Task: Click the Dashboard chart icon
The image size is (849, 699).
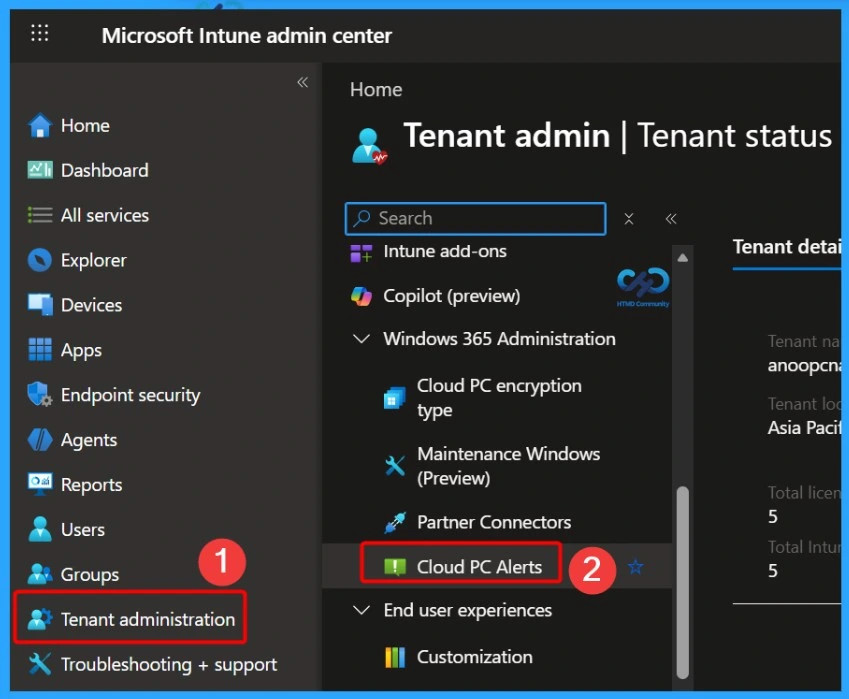Action: coord(40,170)
